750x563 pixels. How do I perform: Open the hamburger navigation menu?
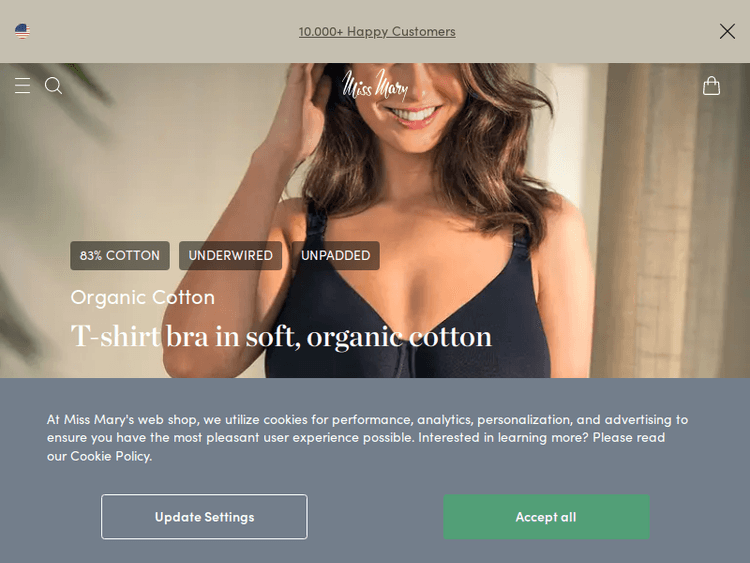[22, 86]
